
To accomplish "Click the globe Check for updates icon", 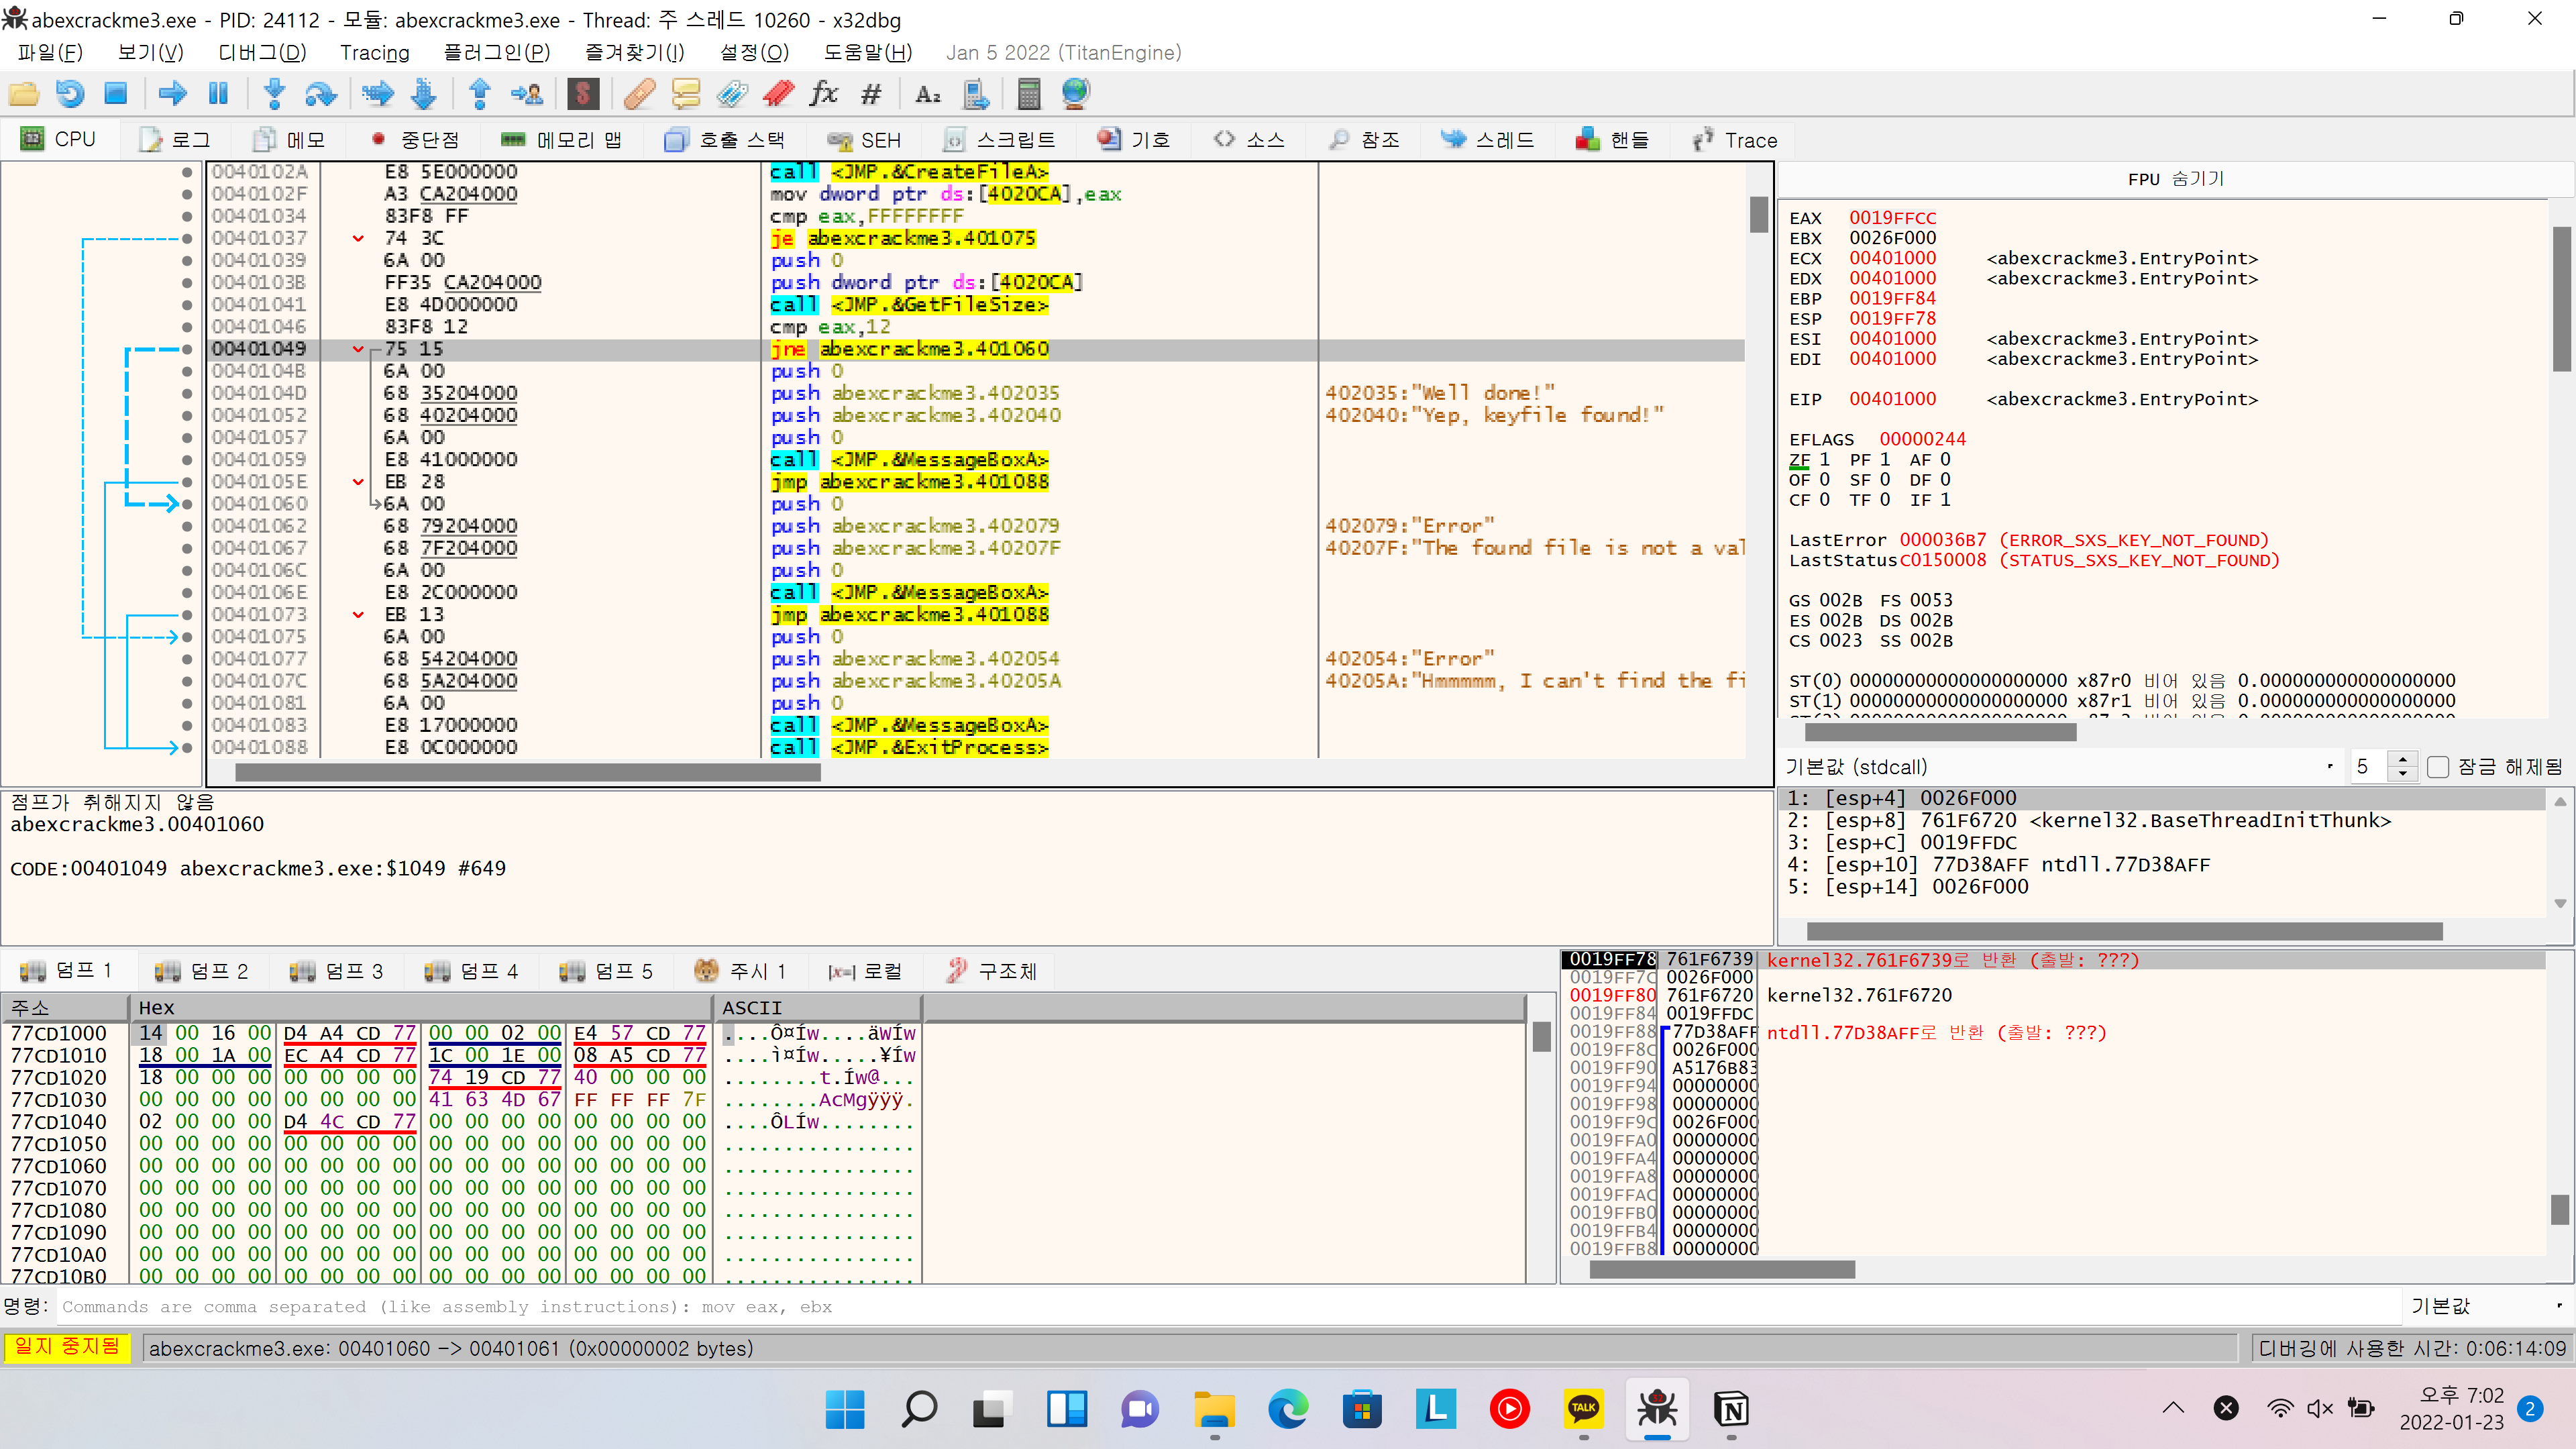I will [x=1075, y=94].
